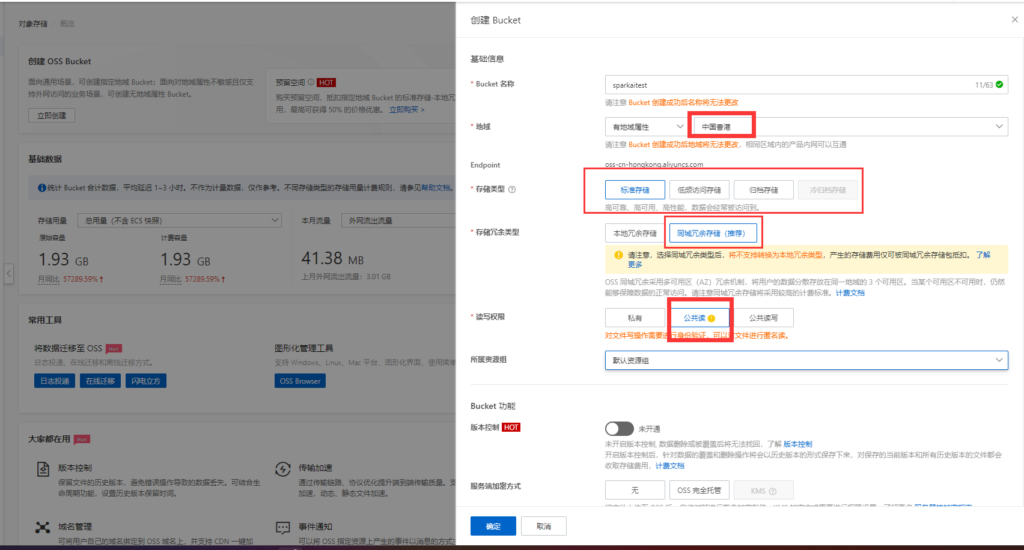
Task: Click the left sidebar collapse arrow
Action: (x=9, y=273)
